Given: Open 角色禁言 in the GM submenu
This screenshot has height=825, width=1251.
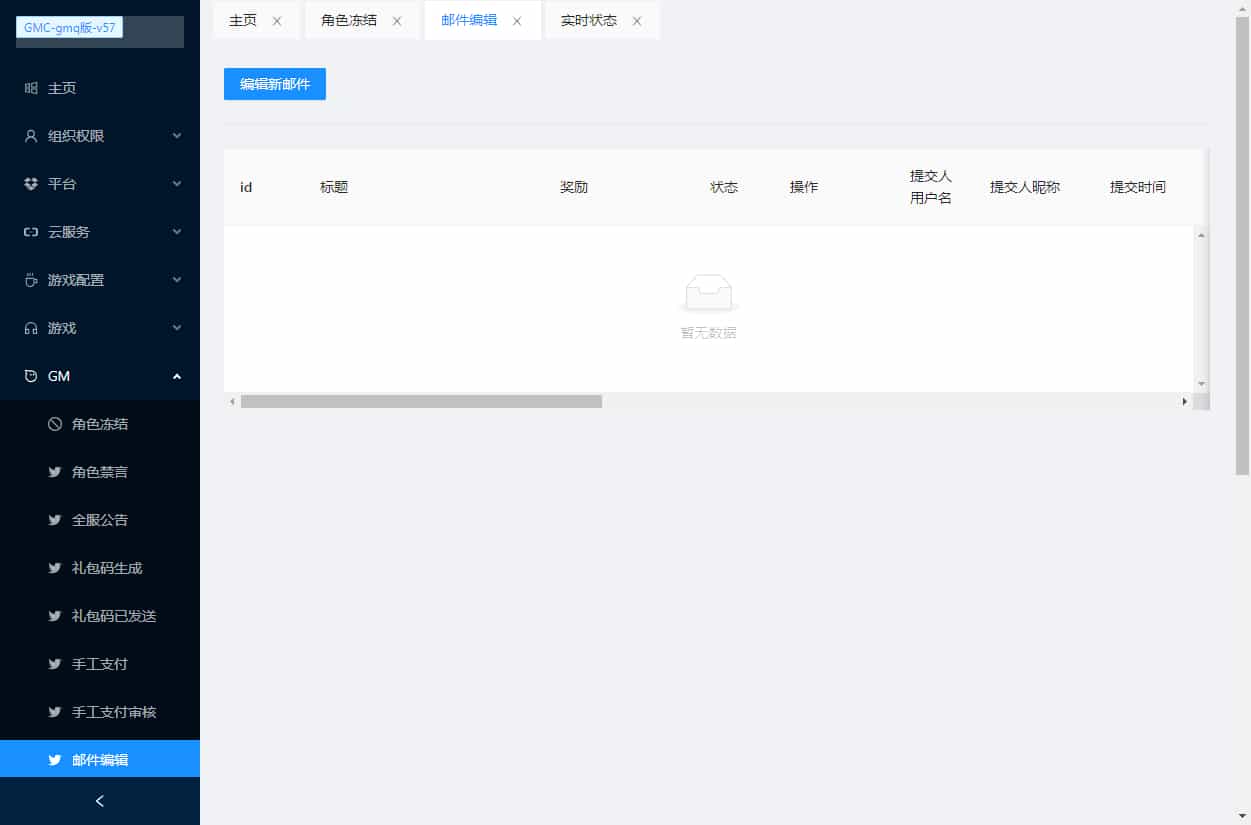Looking at the screenshot, I should [x=100, y=472].
